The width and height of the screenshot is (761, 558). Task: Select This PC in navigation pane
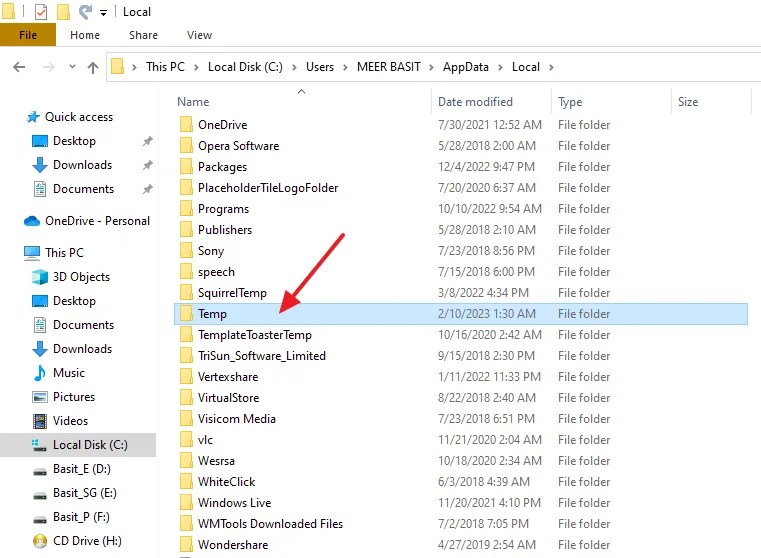64,253
